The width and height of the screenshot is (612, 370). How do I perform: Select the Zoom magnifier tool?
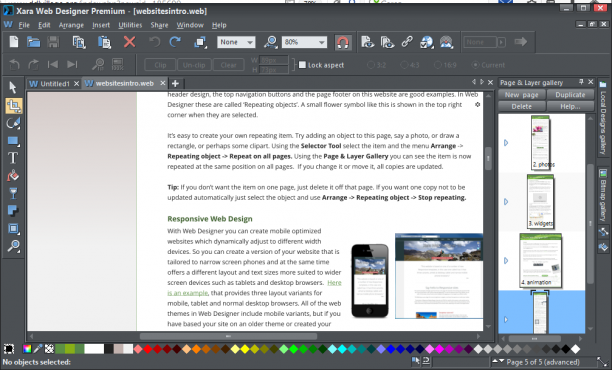point(14,246)
